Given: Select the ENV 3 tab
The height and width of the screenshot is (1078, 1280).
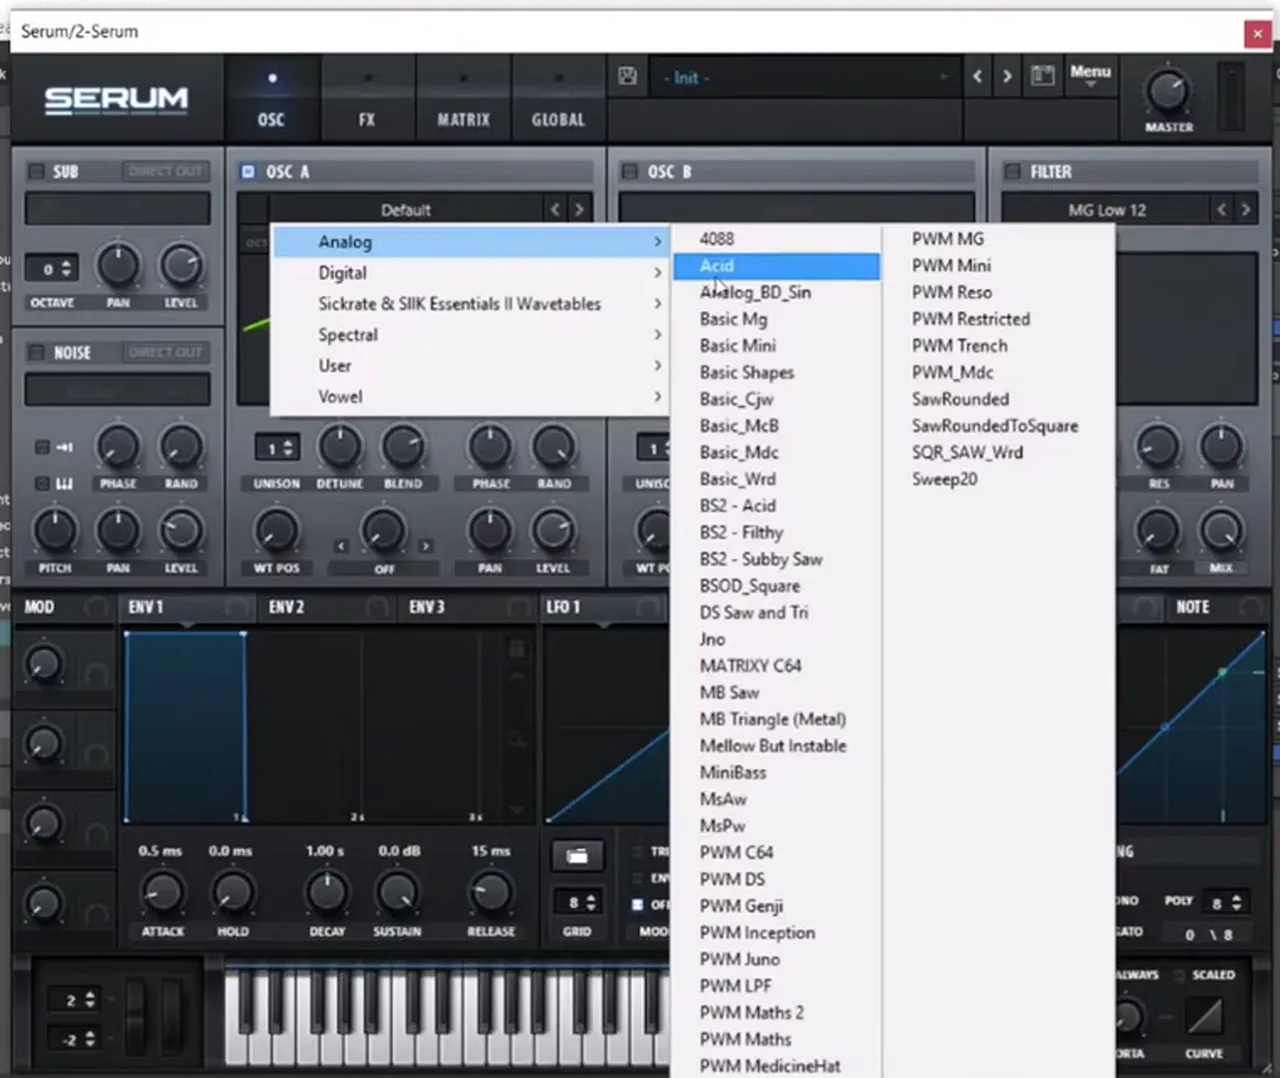Looking at the screenshot, I should (x=427, y=607).
